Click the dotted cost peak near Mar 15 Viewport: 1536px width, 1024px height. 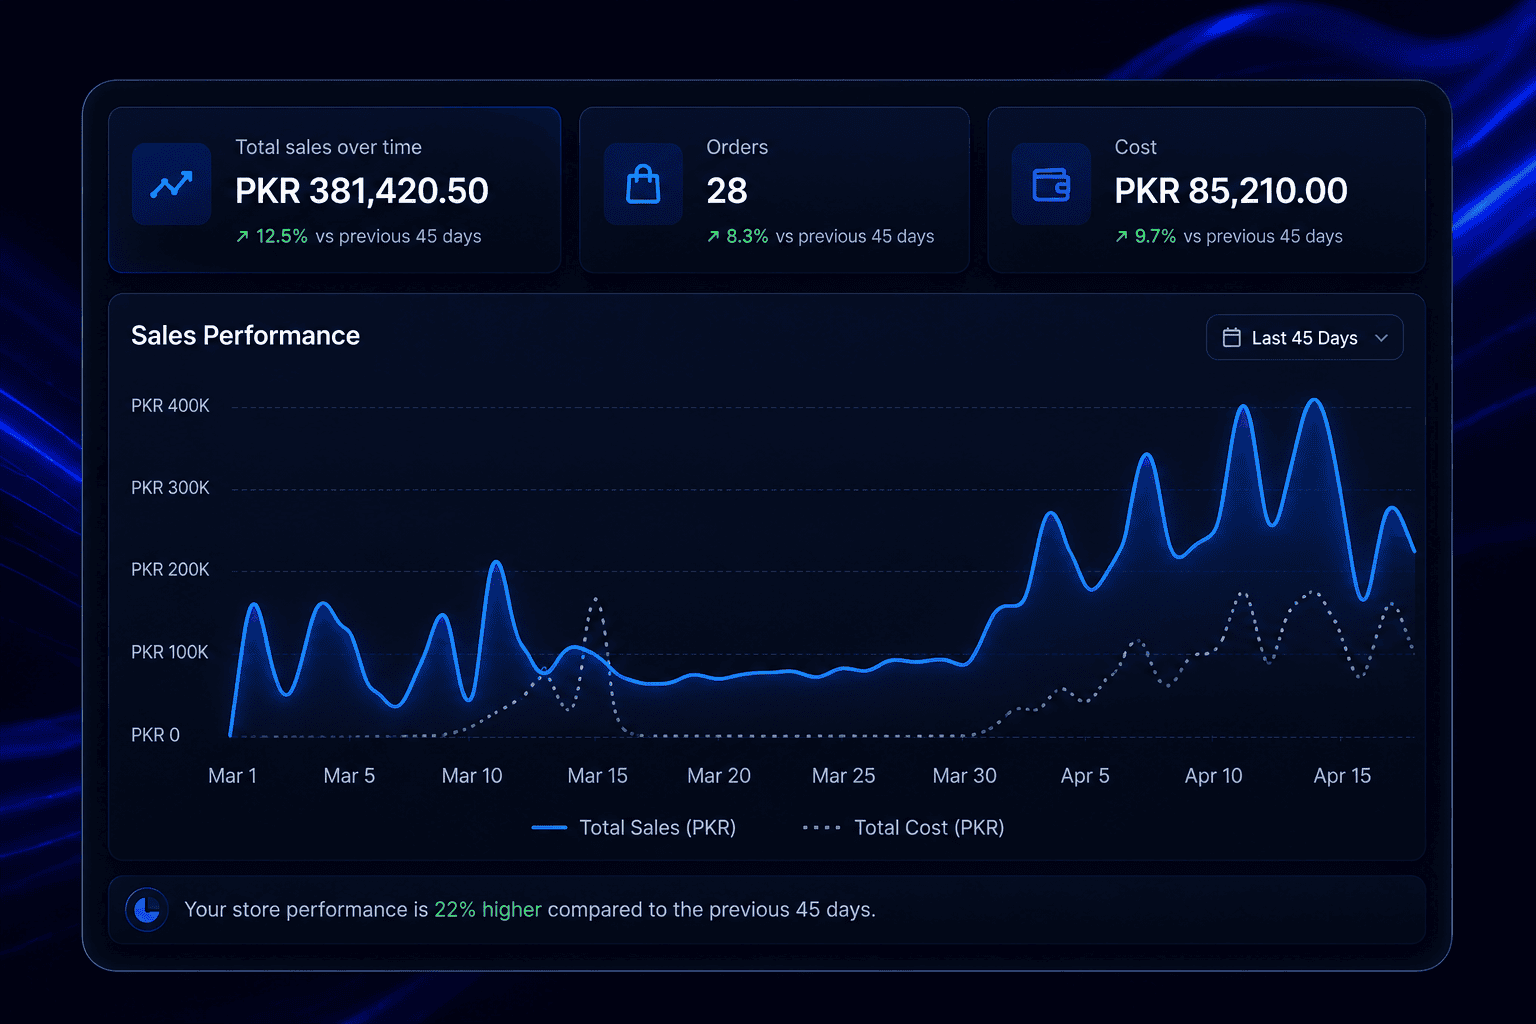click(596, 600)
